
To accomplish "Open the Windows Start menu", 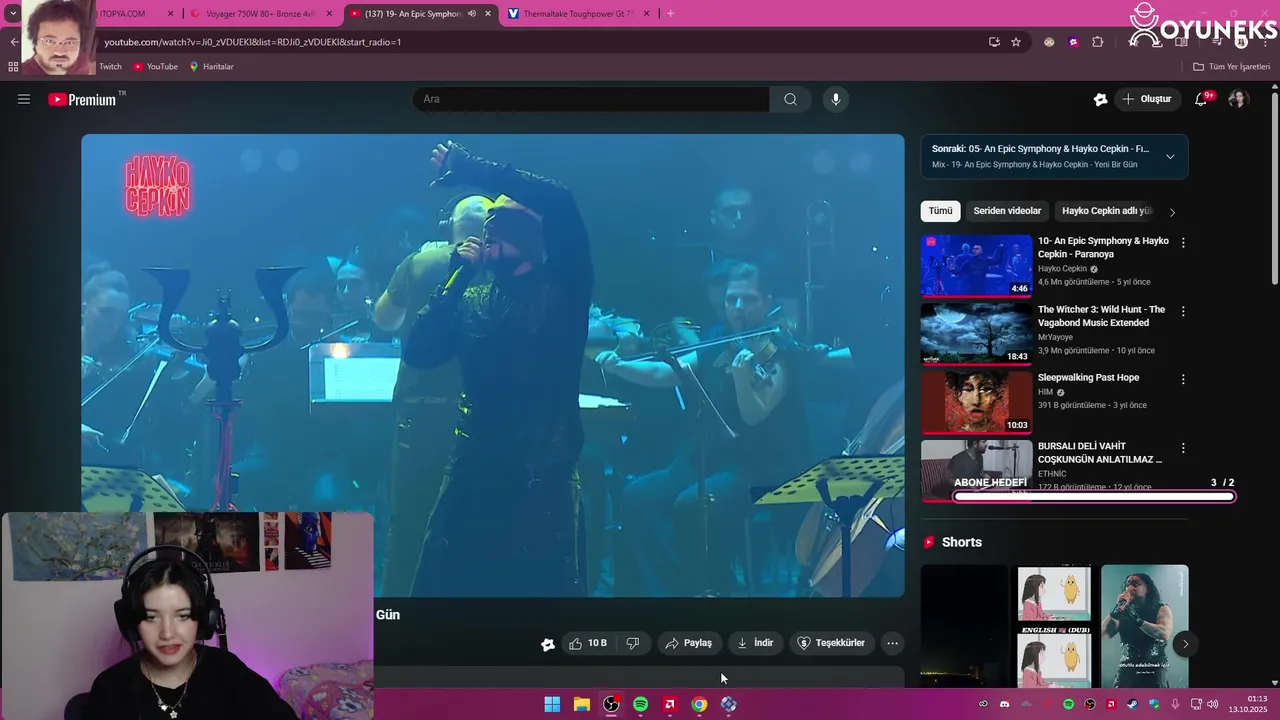I will coord(552,704).
